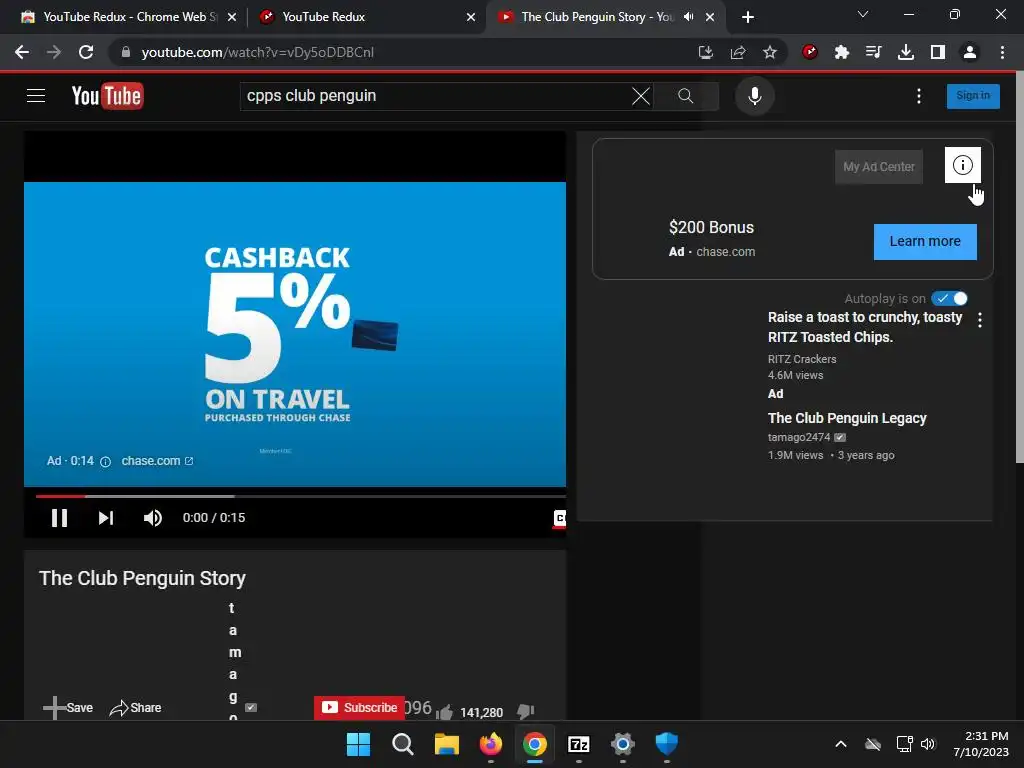The height and width of the screenshot is (768, 1024).
Task: Like the video with thumbs up
Action: (444, 712)
